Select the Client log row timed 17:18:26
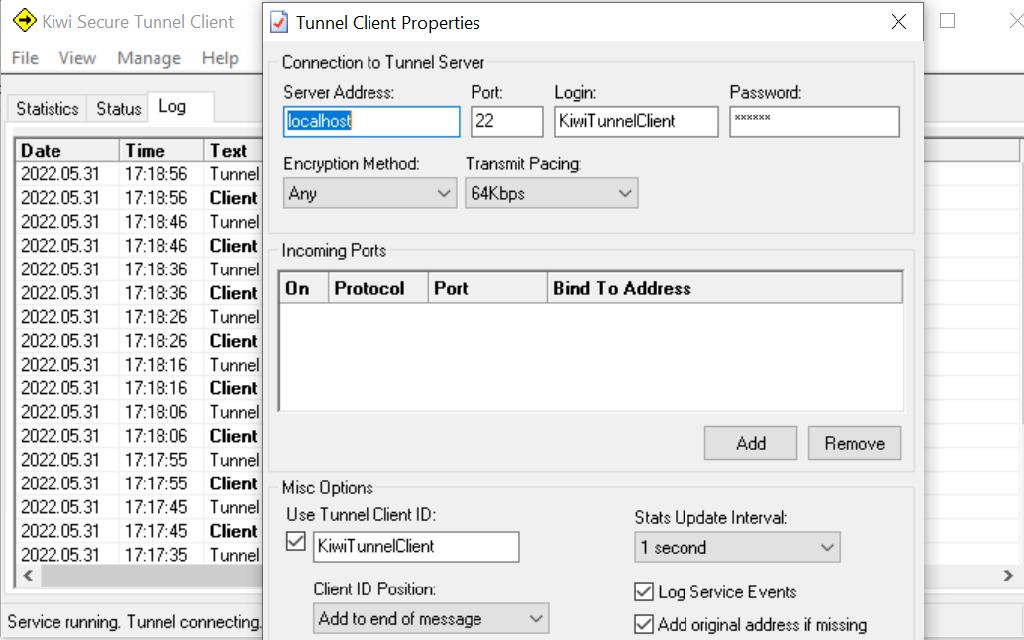 [139, 341]
